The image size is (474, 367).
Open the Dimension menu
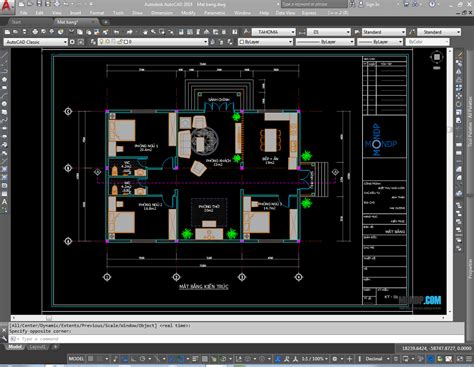coord(162,13)
